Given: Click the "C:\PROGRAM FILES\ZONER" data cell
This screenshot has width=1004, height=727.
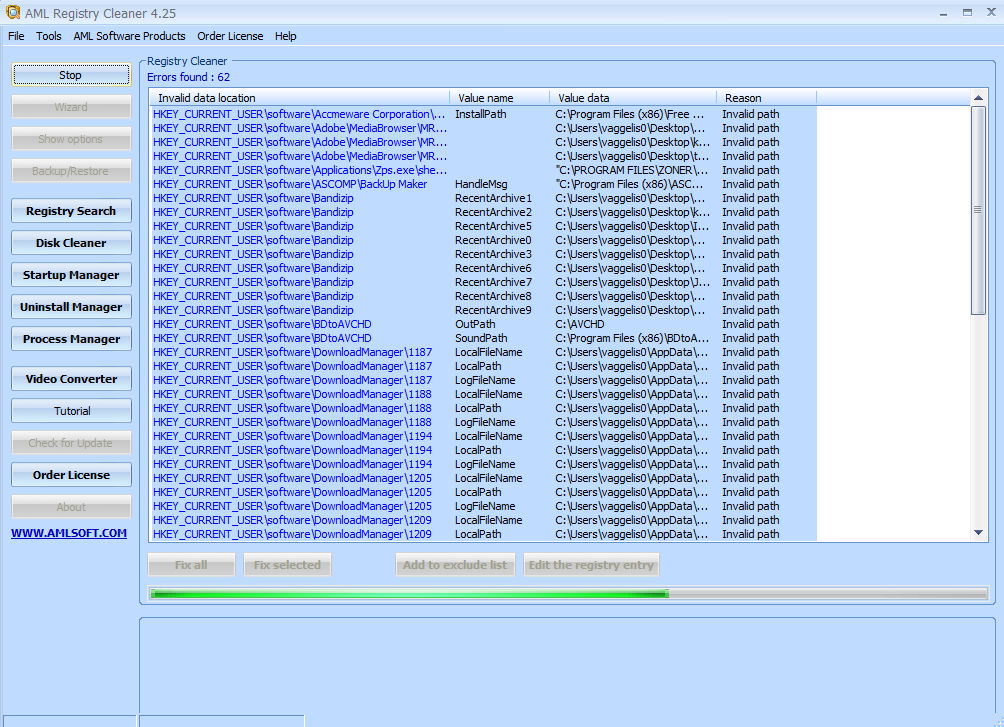Looking at the screenshot, I should click(x=631, y=170).
